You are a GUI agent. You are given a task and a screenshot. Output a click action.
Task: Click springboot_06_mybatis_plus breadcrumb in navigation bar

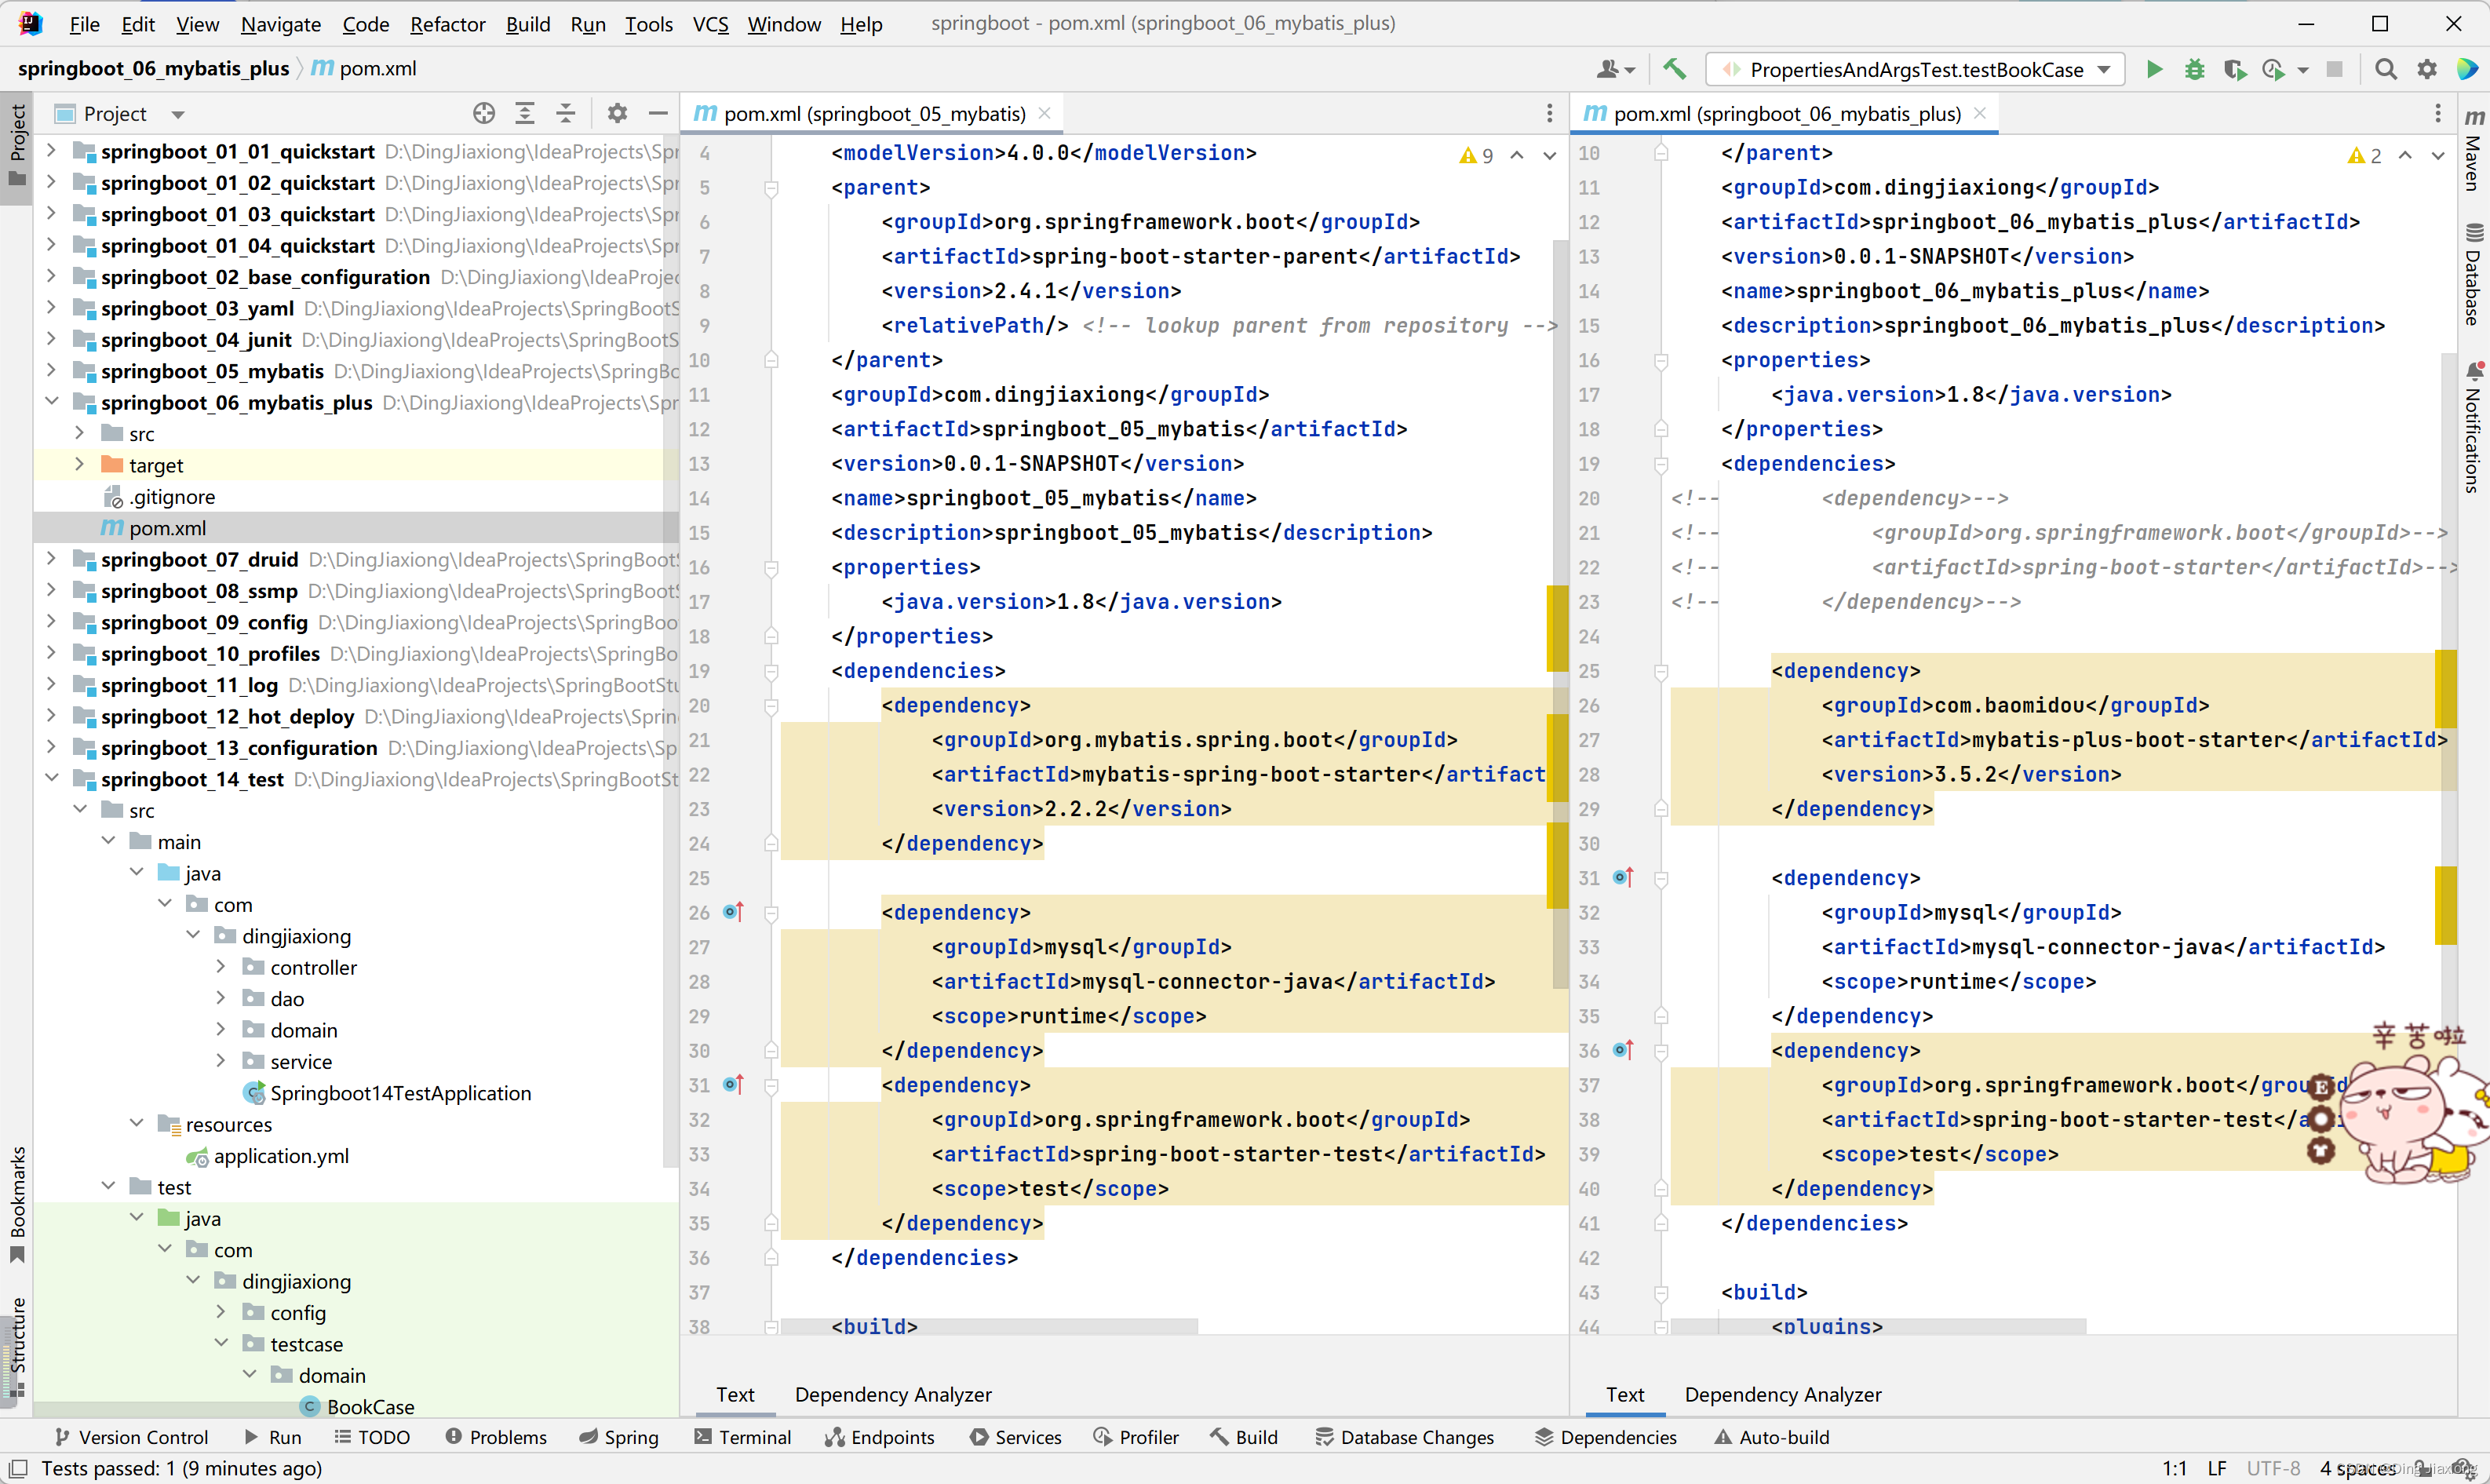153,69
